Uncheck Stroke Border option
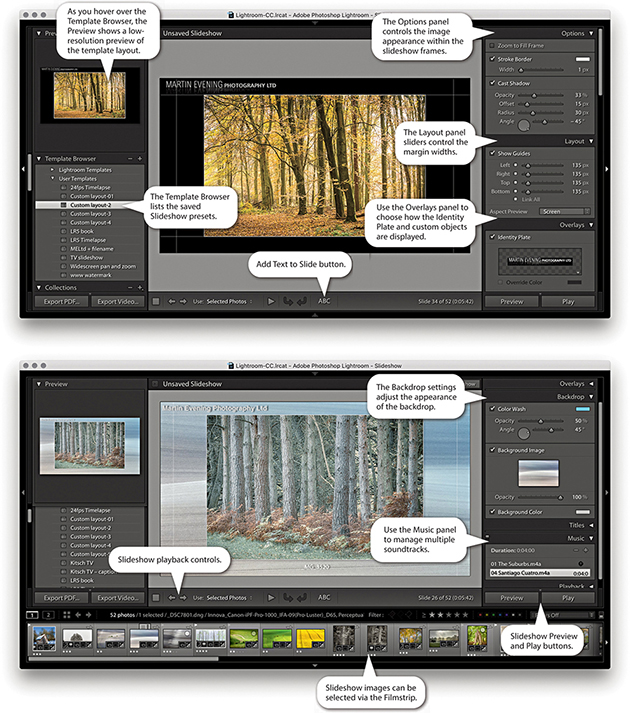This screenshot has height=713, width=630. pos(492,59)
